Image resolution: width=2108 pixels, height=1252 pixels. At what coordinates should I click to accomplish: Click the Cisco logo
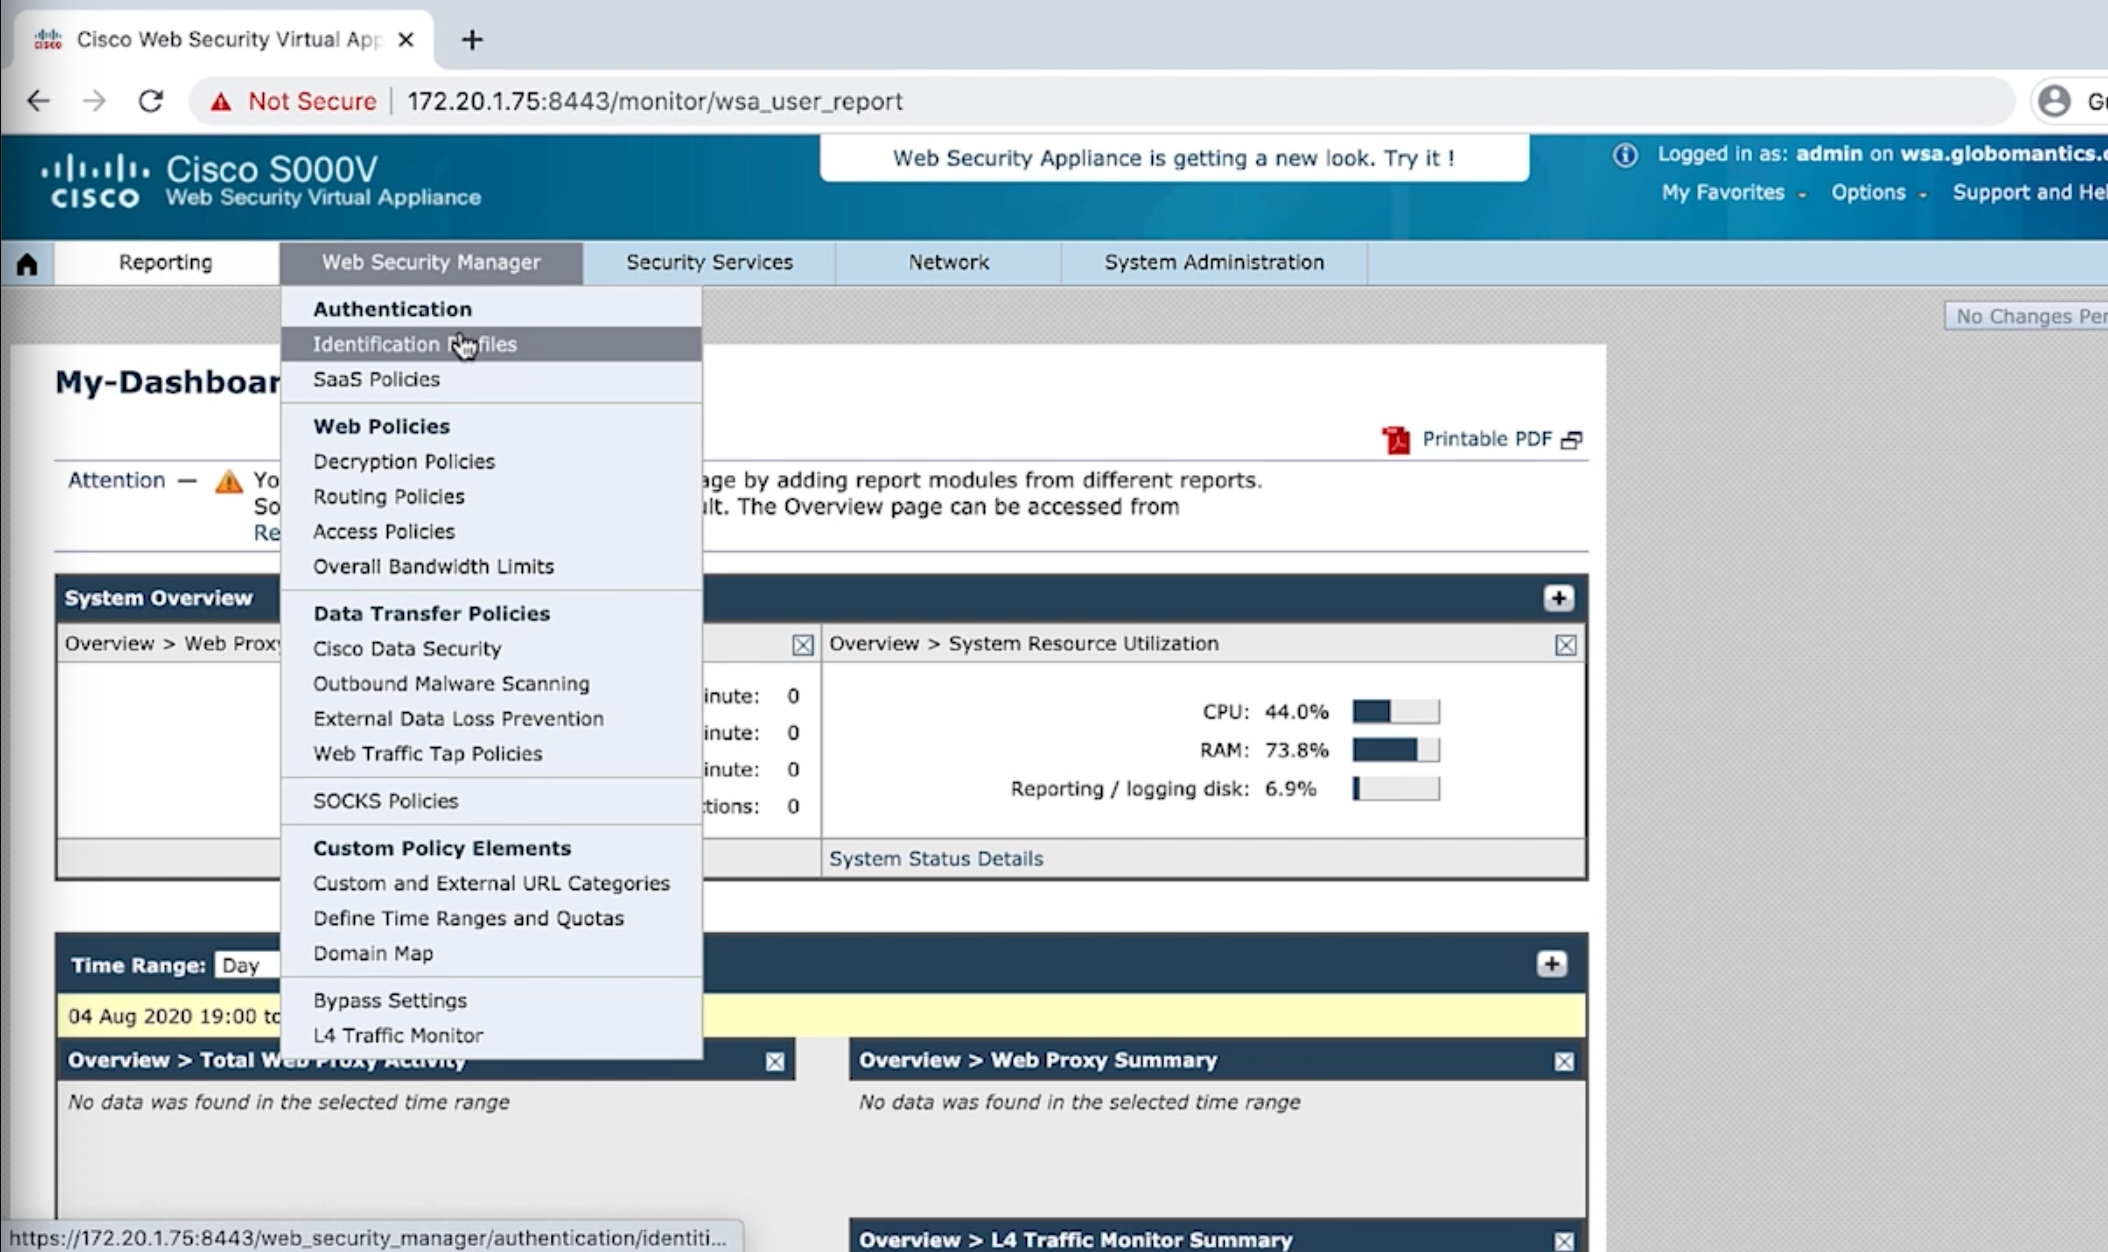(95, 181)
